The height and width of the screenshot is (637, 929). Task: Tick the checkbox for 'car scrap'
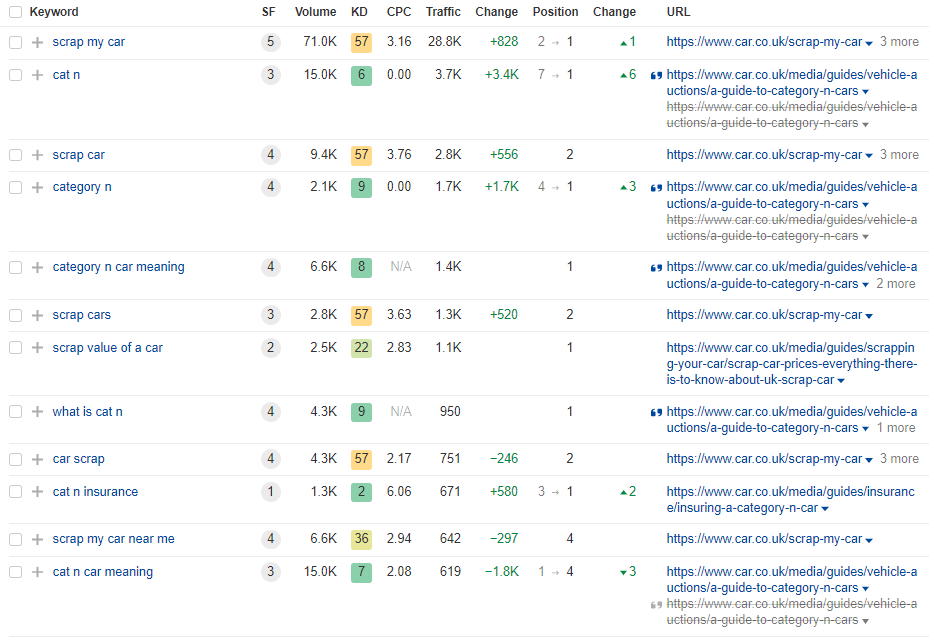coord(15,459)
